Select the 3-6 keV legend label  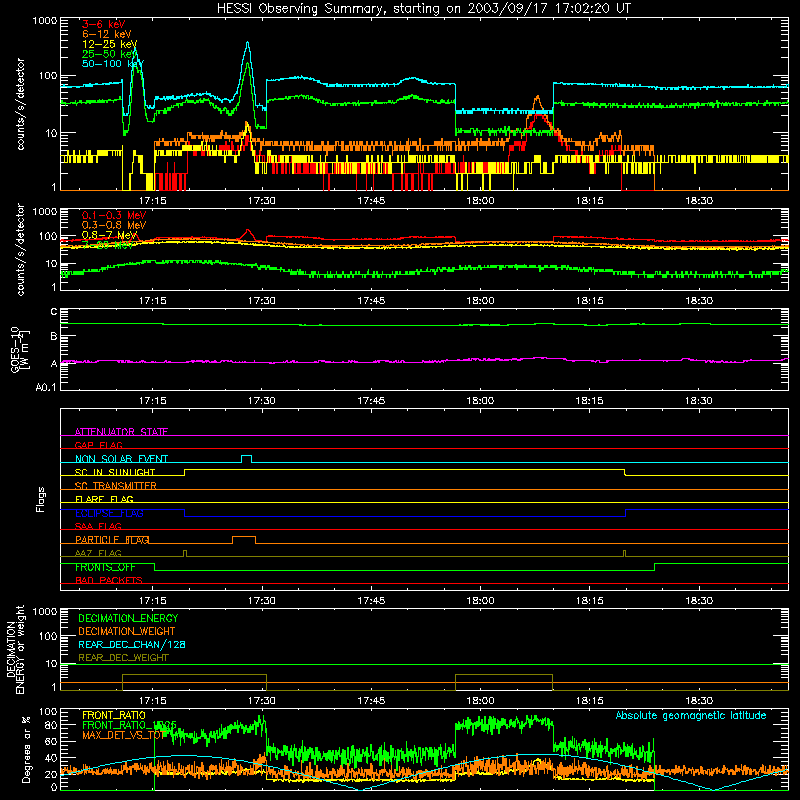click(x=103, y=24)
